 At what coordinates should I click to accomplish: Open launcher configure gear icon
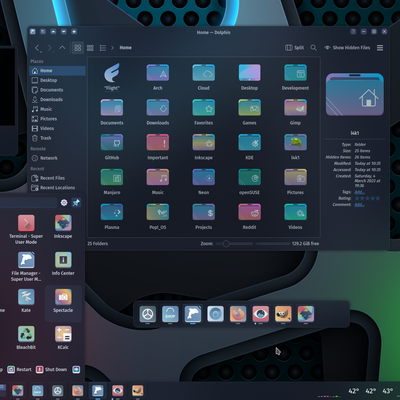pyautogui.click(x=64, y=202)
